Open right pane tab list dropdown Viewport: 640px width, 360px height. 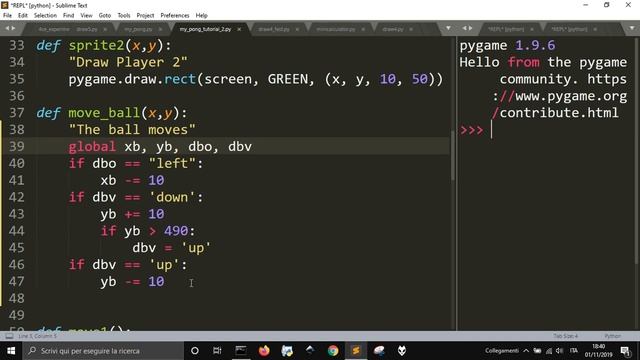(632, 28)
